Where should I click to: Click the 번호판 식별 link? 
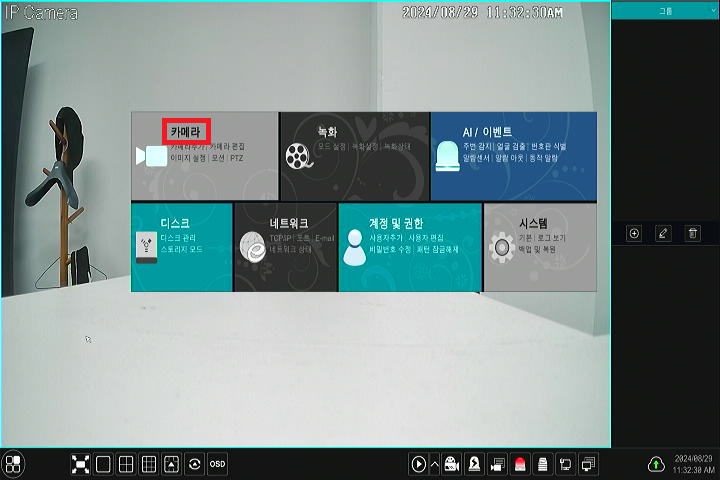coord(549,147)
